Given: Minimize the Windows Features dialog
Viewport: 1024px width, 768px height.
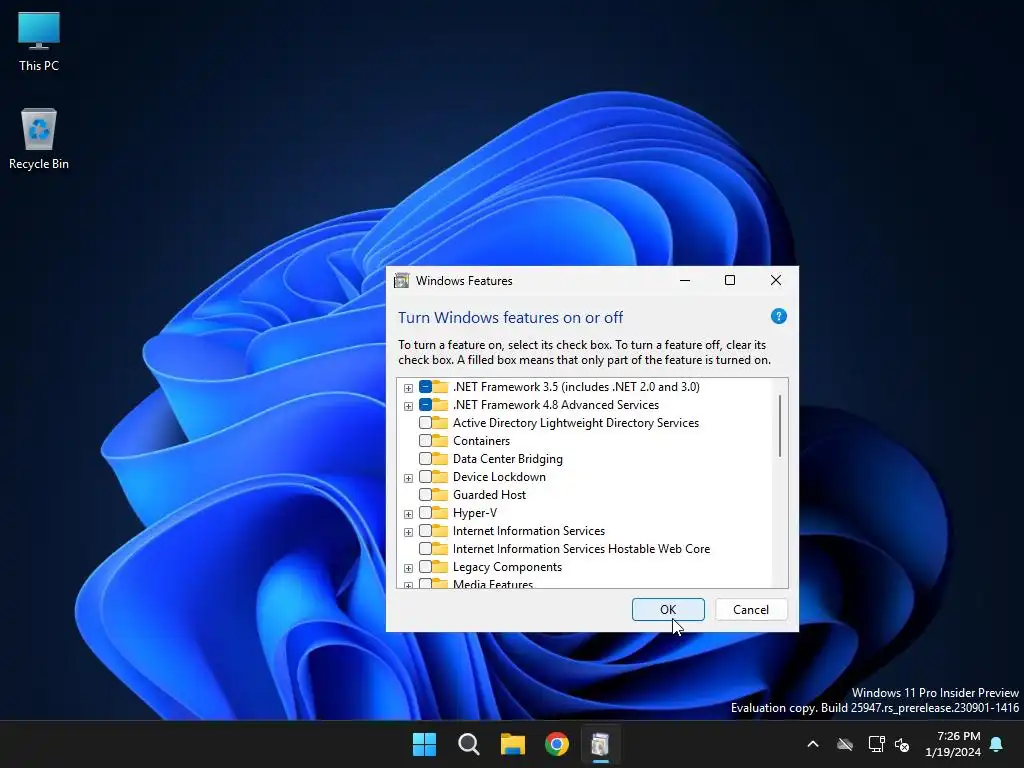Looking at the screenshot, I should click(685, 280).
